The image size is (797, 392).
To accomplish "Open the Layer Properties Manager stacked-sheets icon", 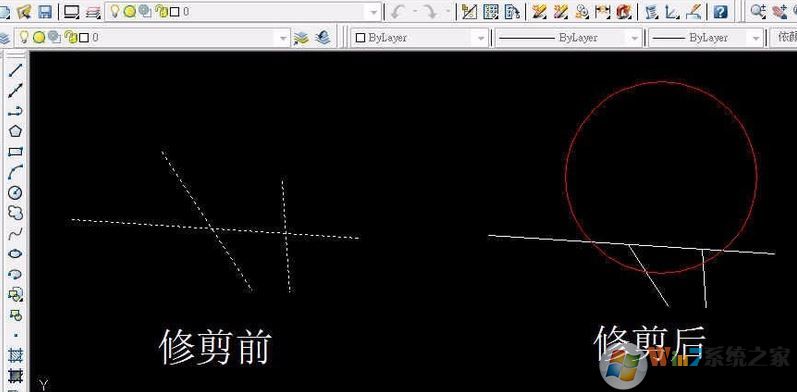I will coord(5,38).
